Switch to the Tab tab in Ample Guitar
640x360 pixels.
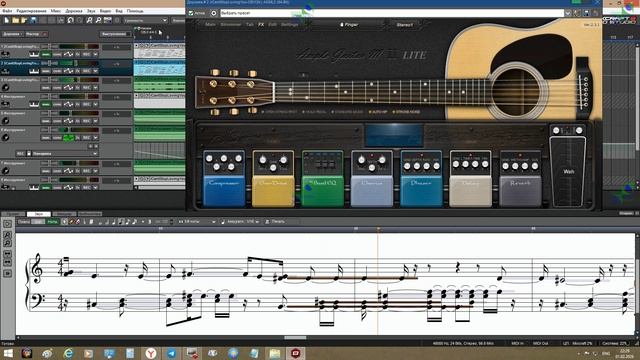pos(249,24)
